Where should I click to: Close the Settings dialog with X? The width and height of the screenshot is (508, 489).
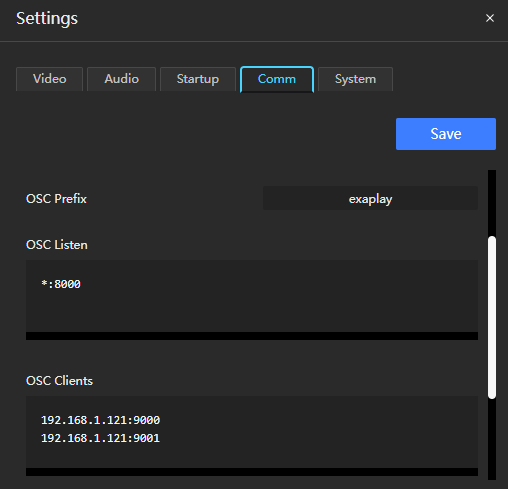(x=489, y=18)
